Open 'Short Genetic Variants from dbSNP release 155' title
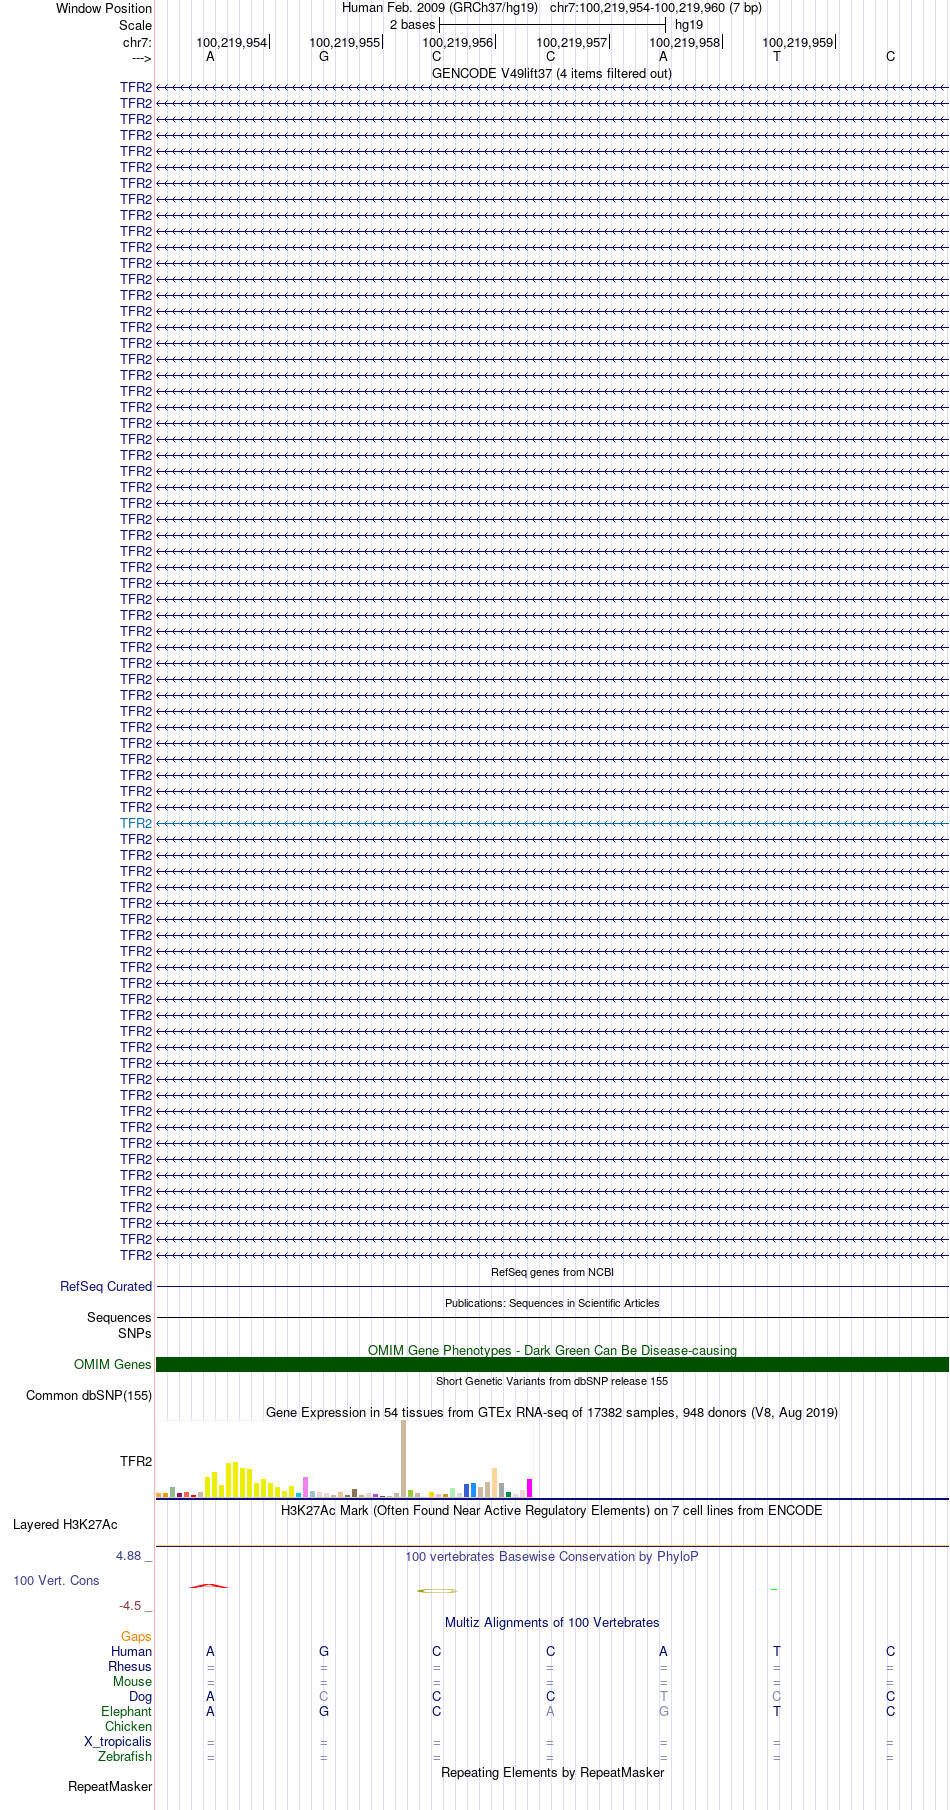Image resolution: width=950 pixels, height=1810 pixels. pyautogui.click(x=552, y=1381)
